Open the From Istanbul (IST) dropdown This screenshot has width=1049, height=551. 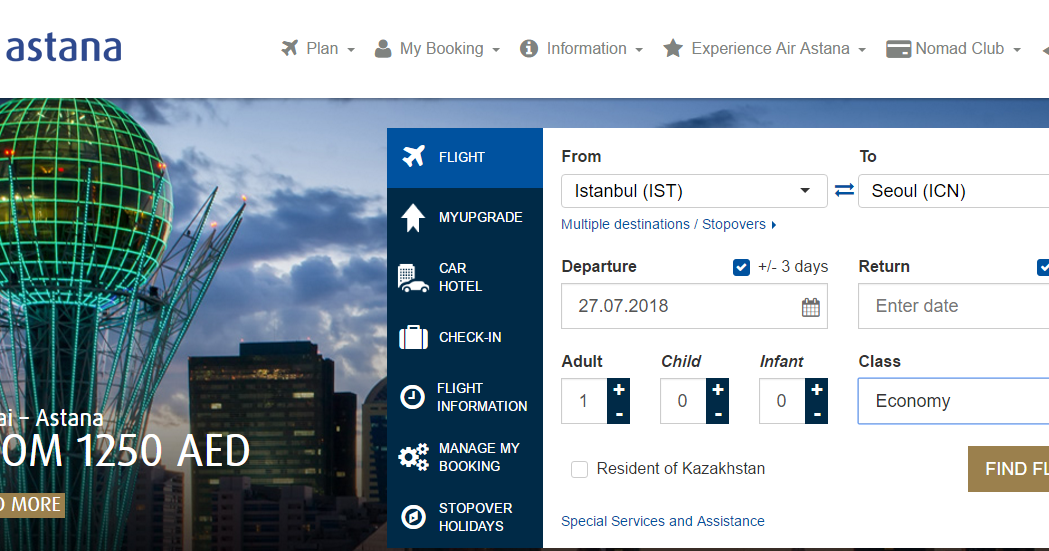tap(694, 191)
